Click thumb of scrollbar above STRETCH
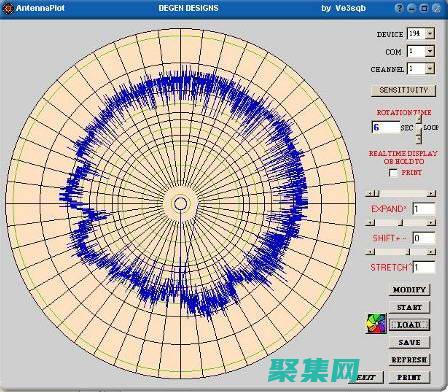 (408, 252)
